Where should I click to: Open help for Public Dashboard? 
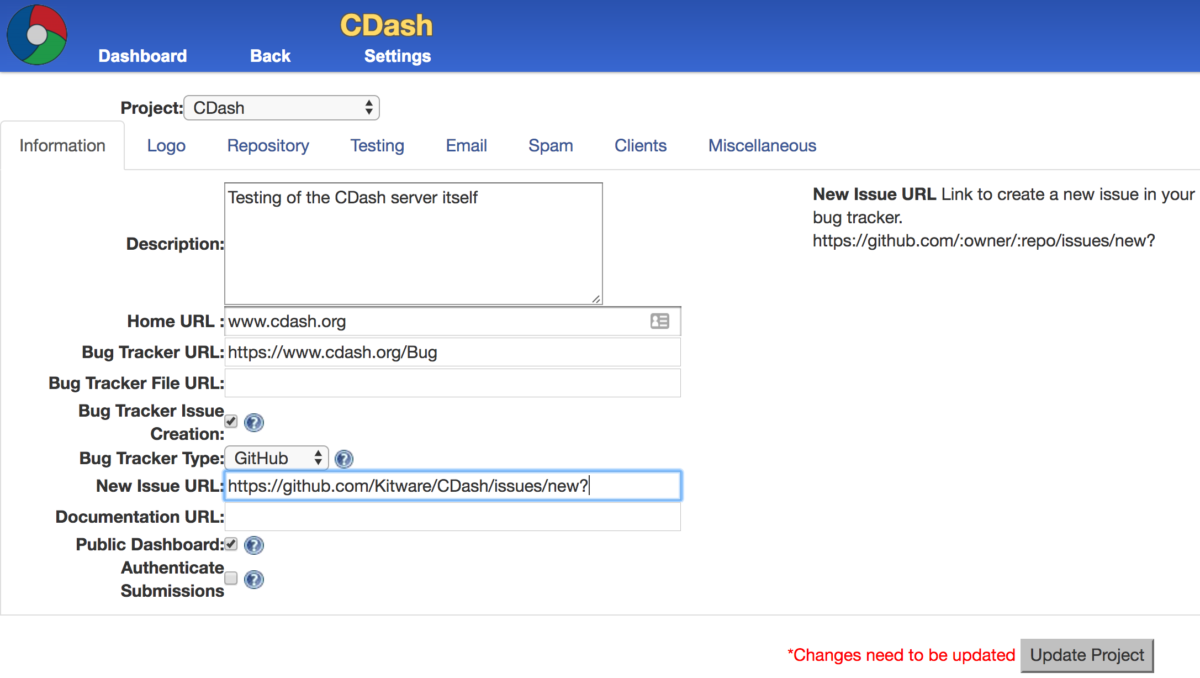(x=254, y=545)
